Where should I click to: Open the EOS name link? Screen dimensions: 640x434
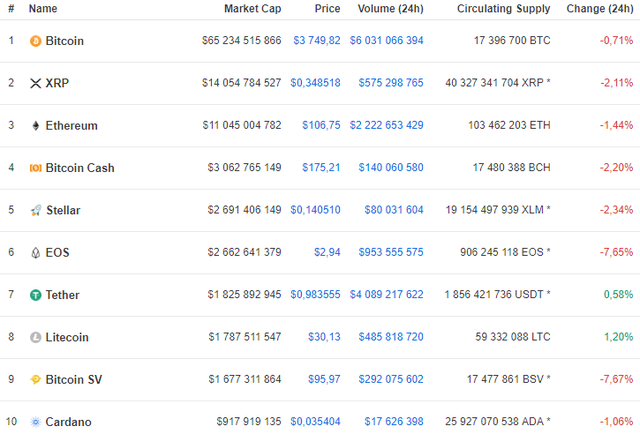57,253
